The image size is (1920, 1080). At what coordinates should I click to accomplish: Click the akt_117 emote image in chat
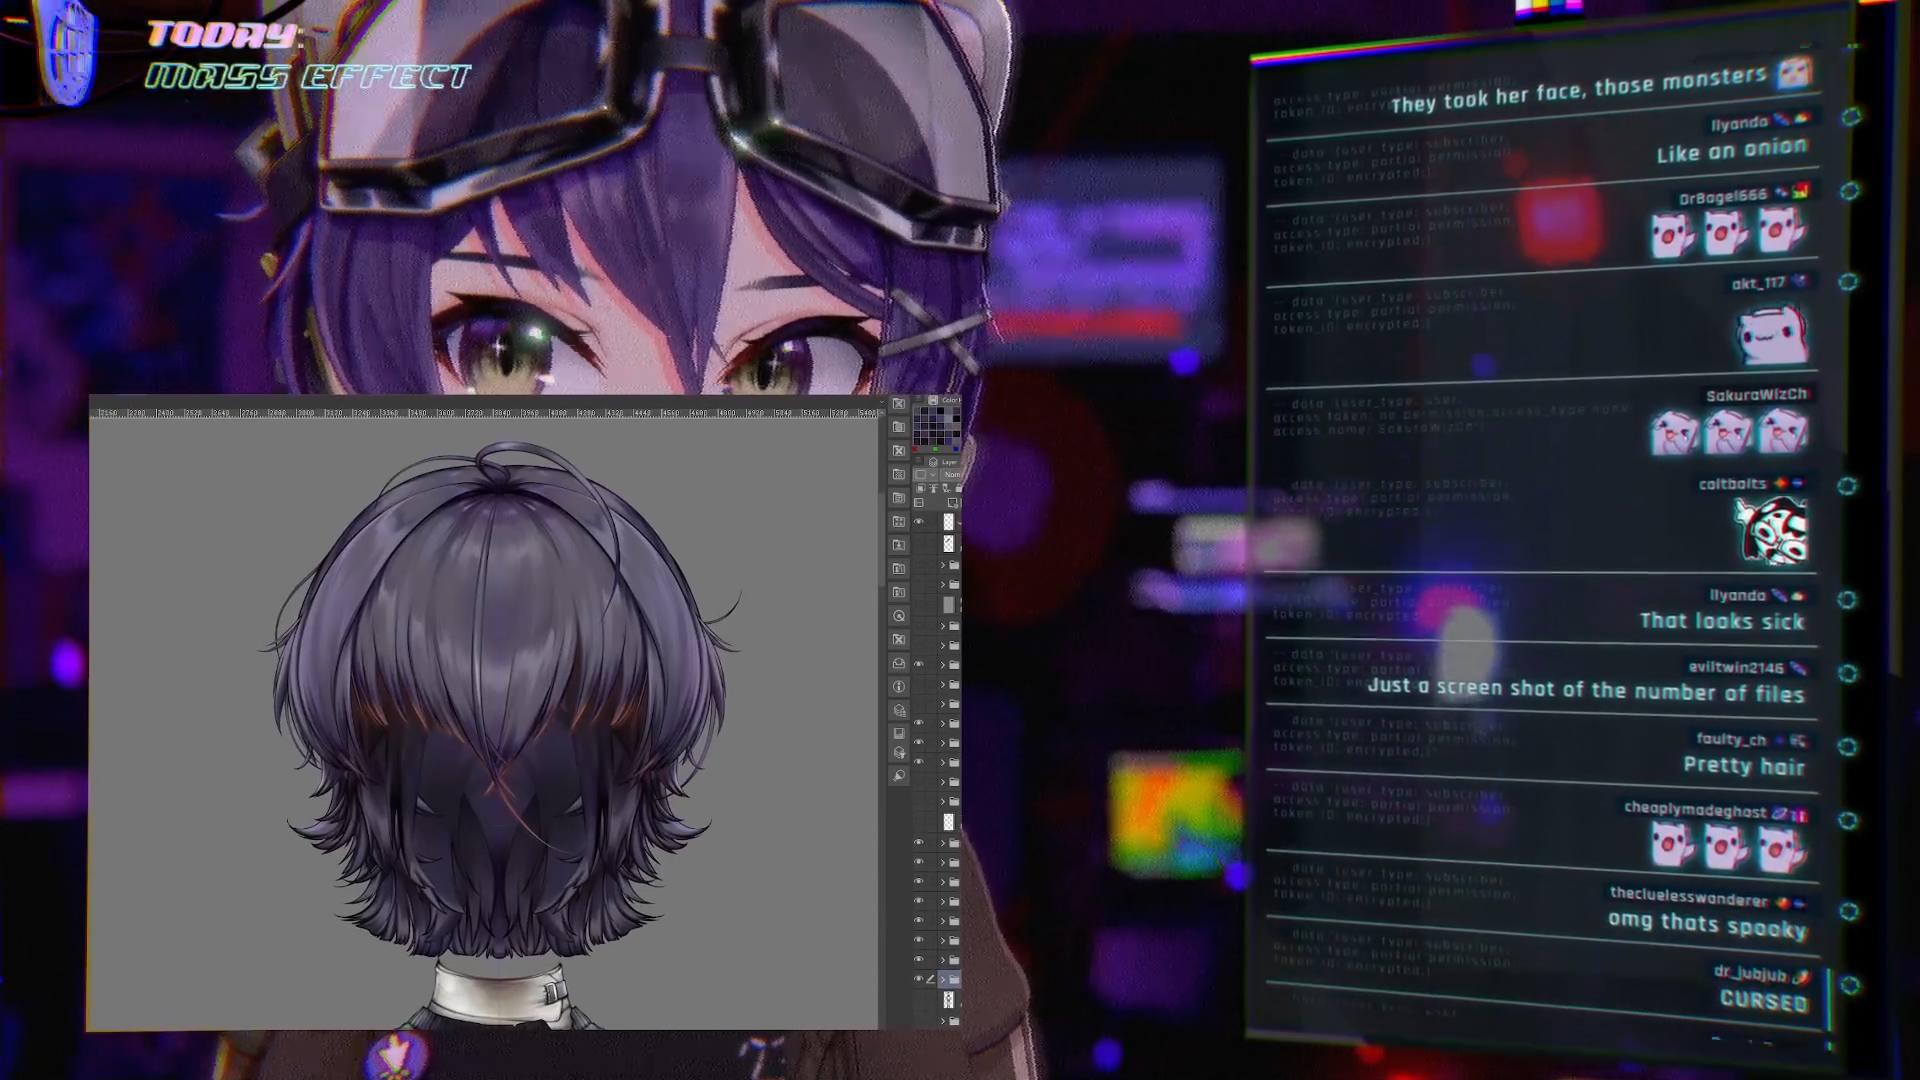pos(1772,334)
